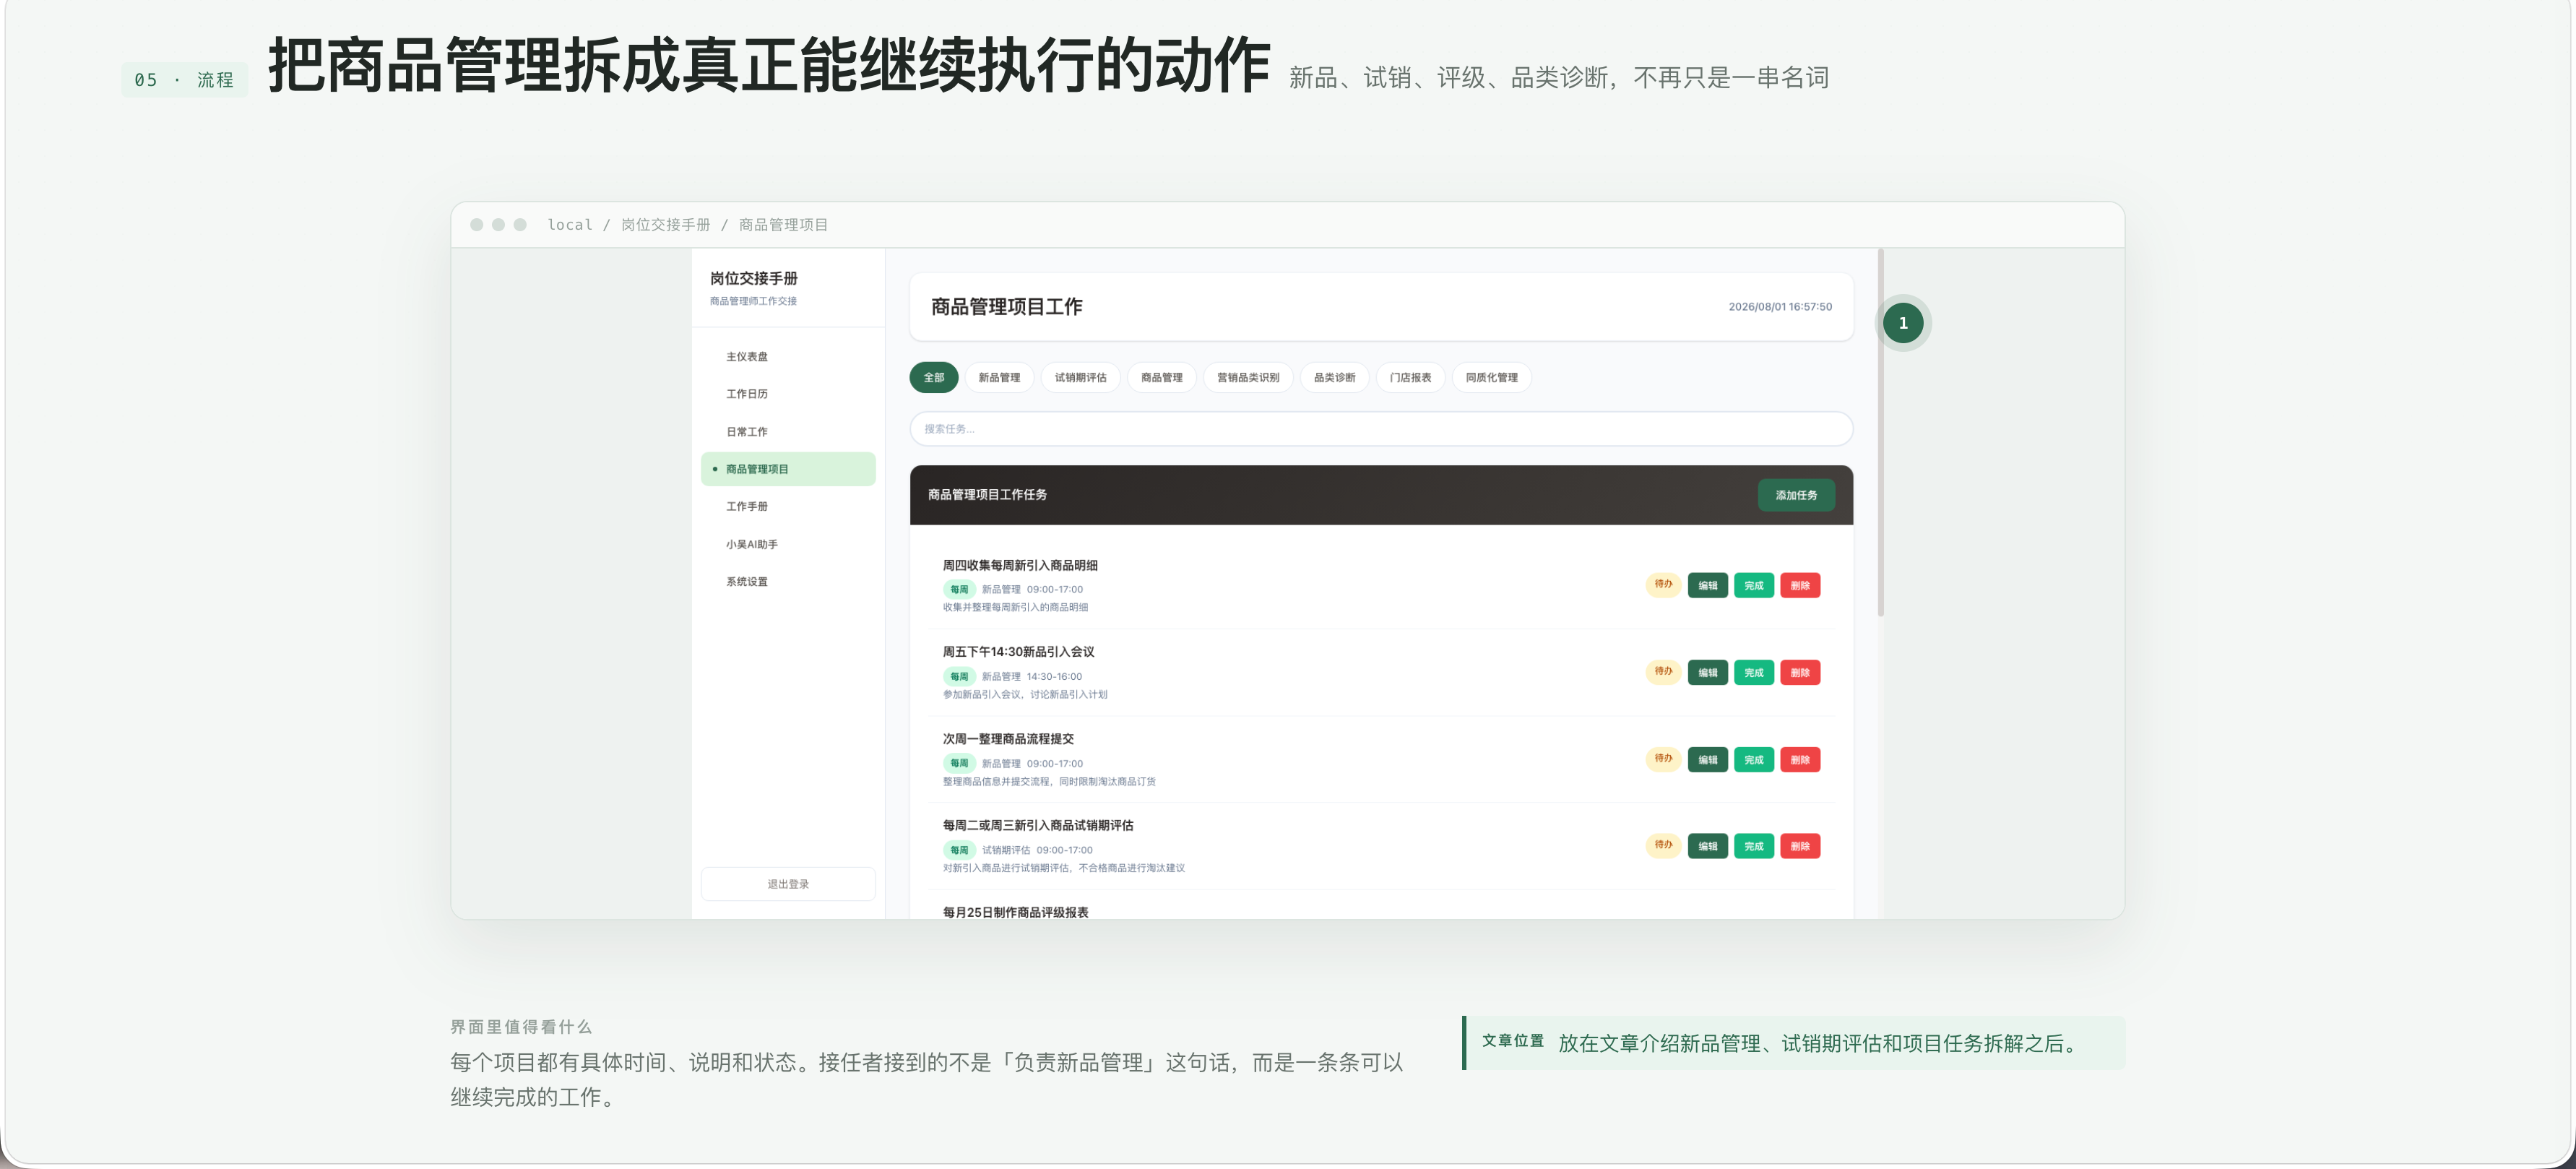
Task: Click 待办 badge for 每周二或周三新引入商品试销期评估
Action: point(1662,845)
